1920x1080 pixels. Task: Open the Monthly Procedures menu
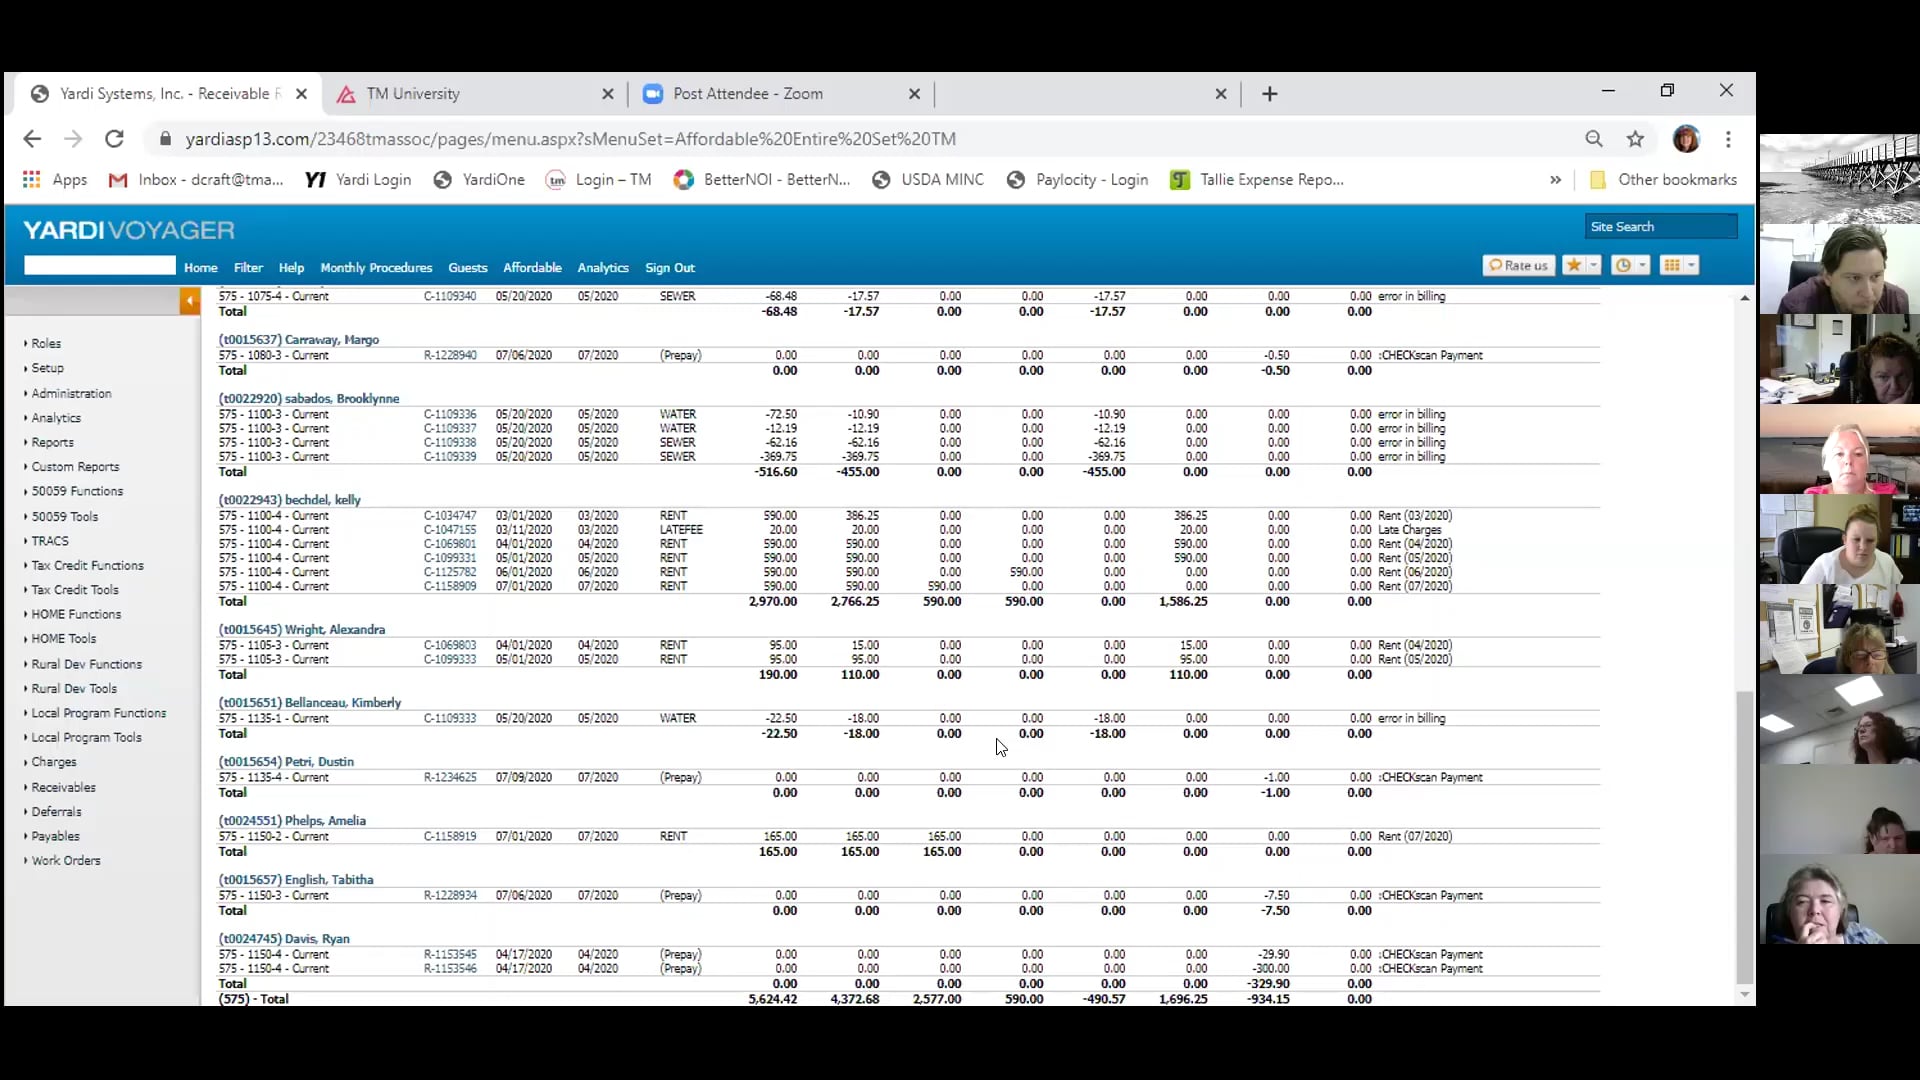(376, 267)
